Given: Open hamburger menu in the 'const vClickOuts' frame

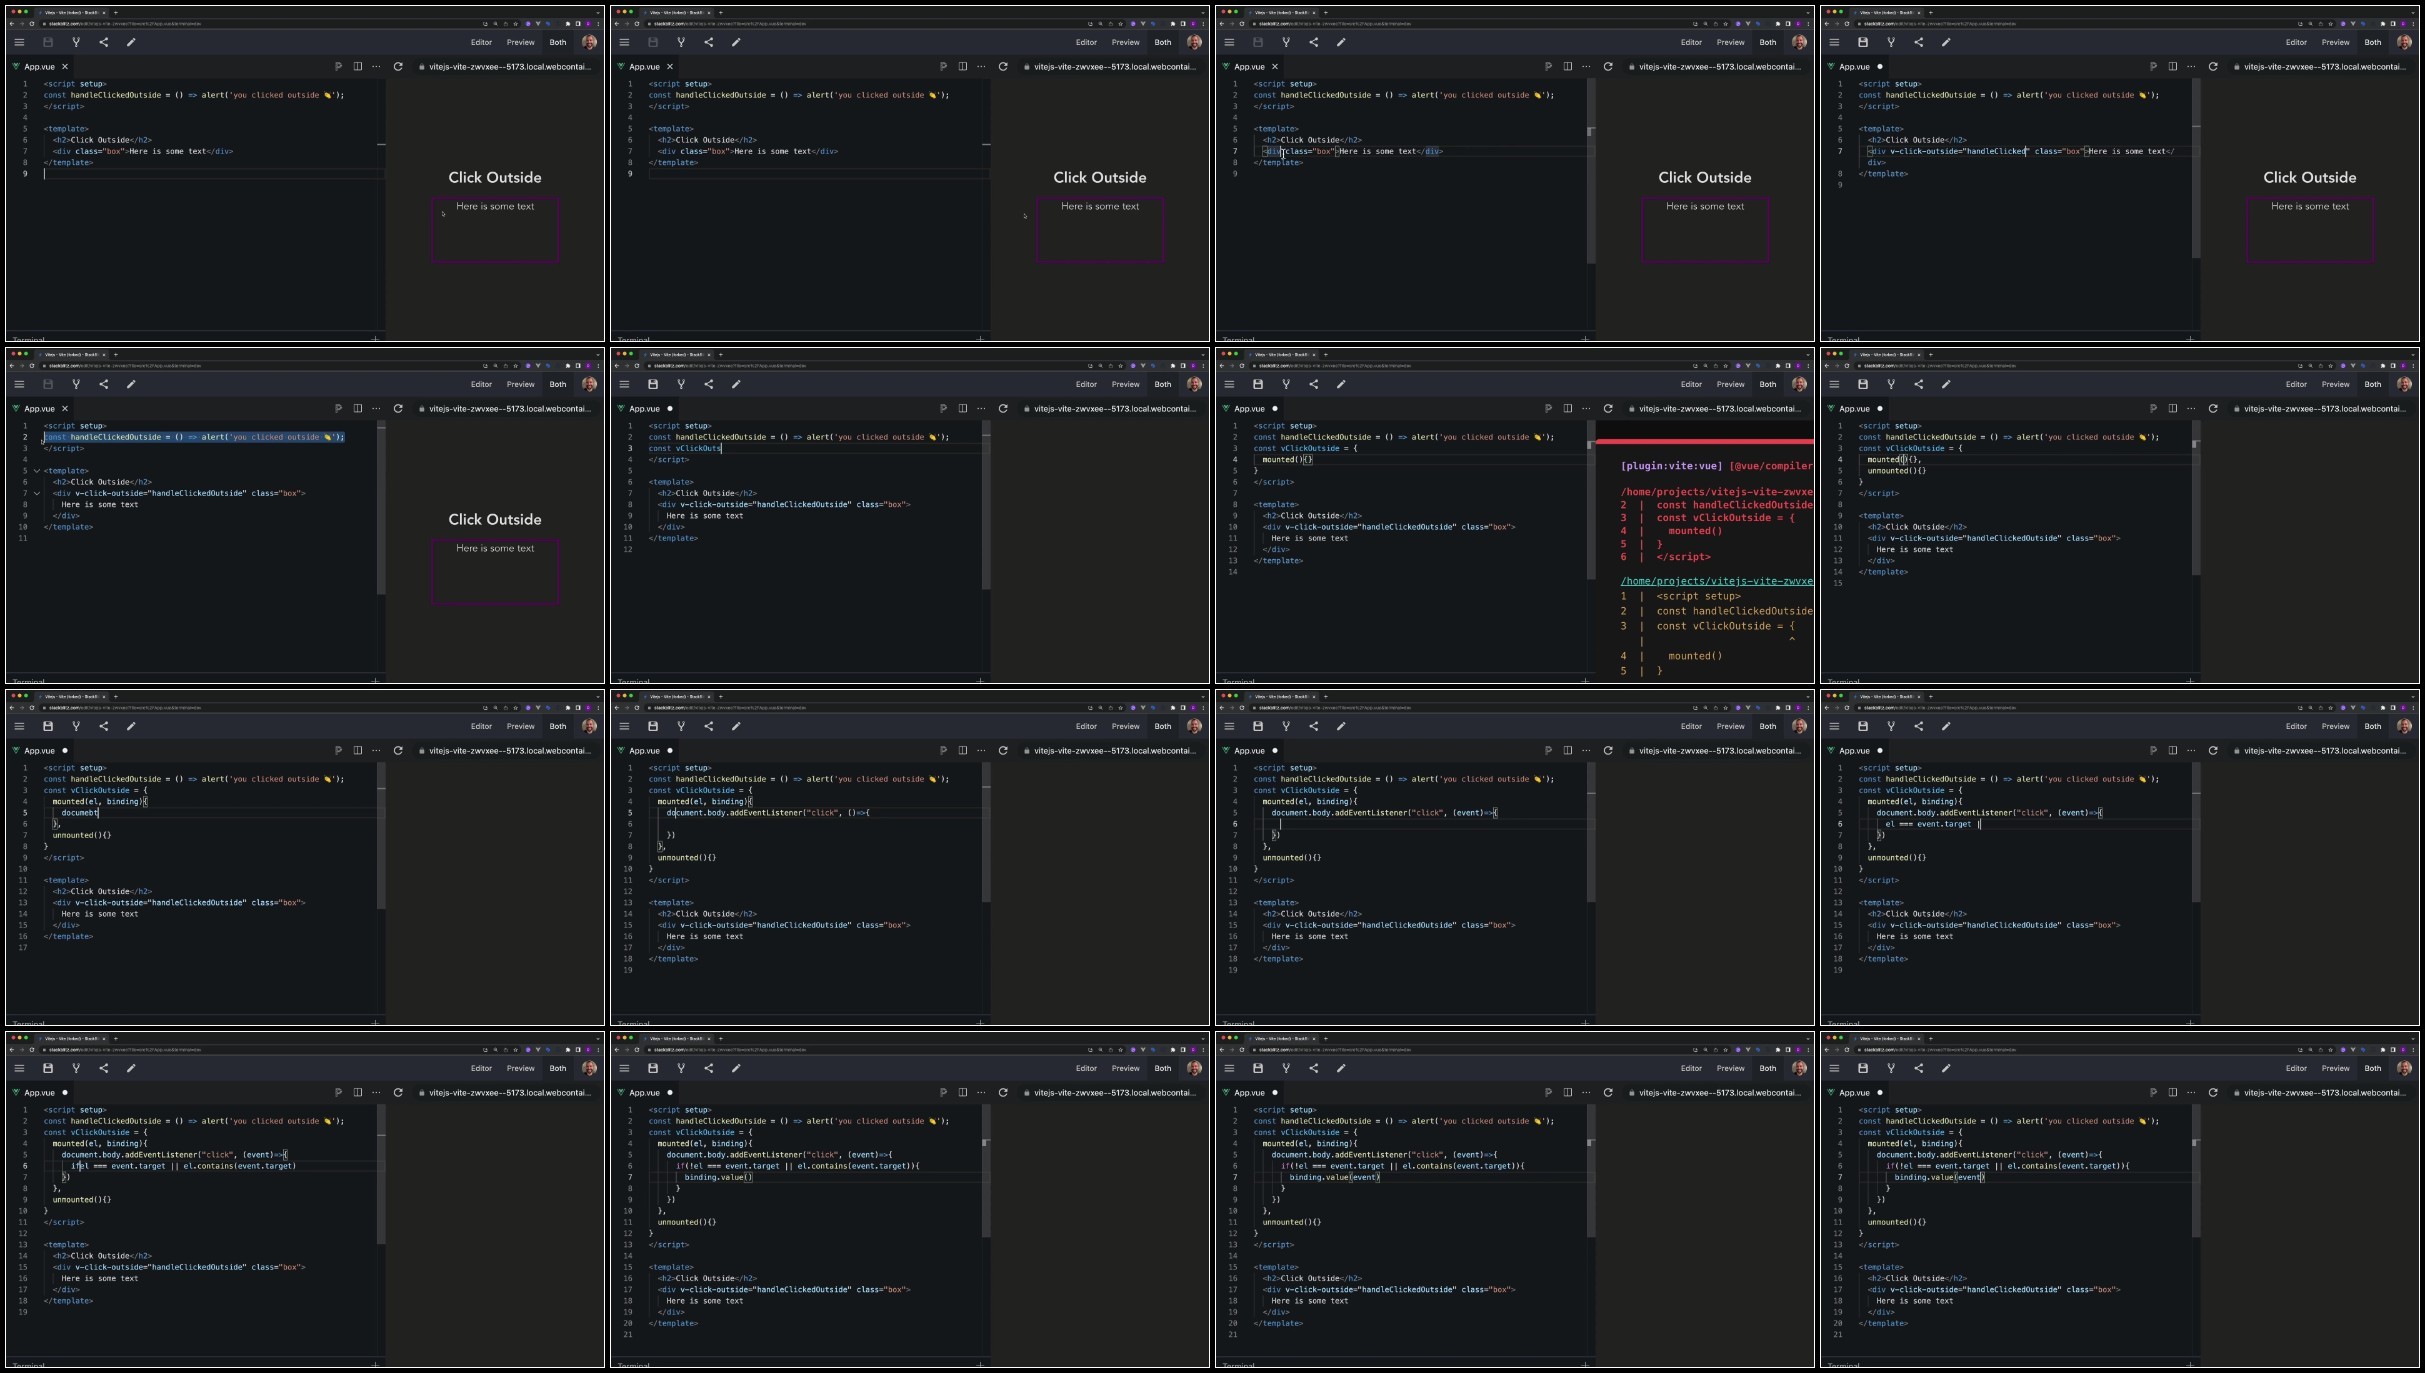Looking at the screenshot, I should (624, 384).
